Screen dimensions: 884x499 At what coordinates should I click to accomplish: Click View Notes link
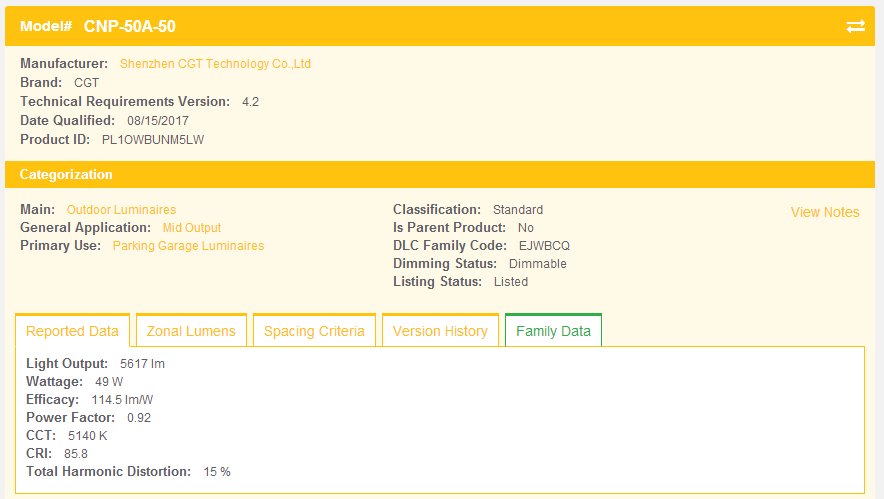[x=825, y=212]
